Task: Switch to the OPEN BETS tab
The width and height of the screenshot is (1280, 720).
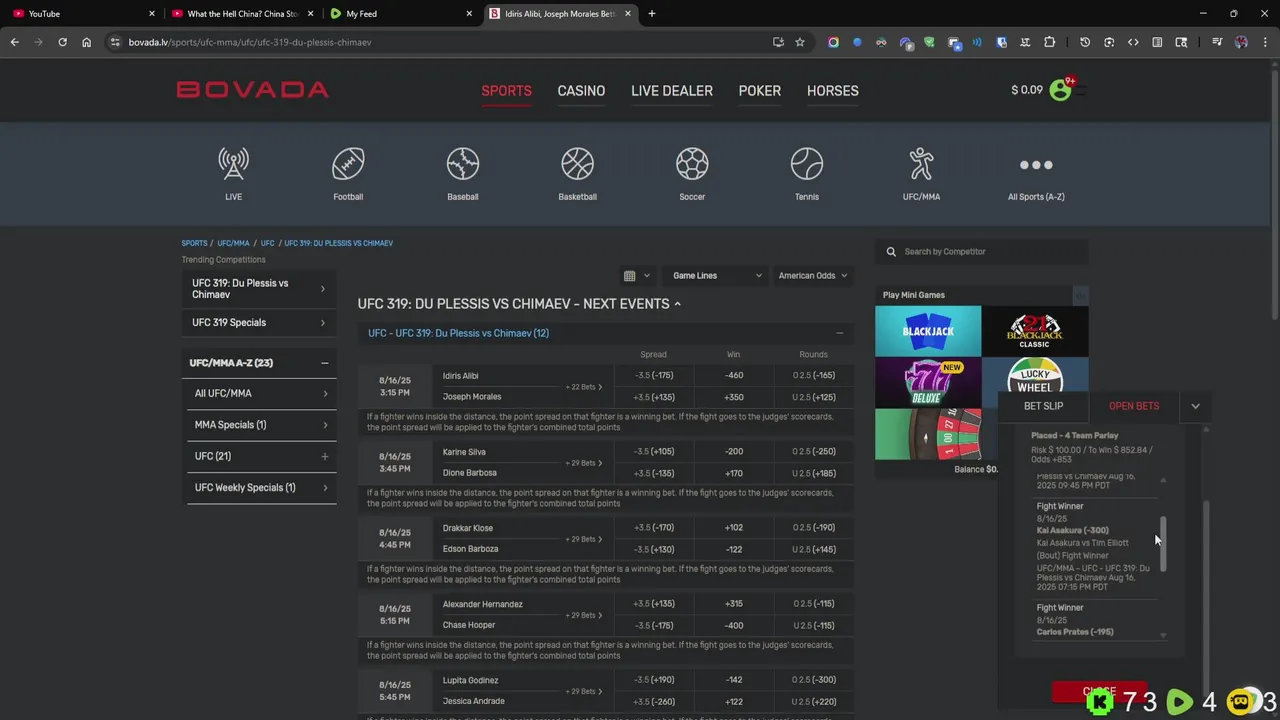Action: click(x=1134, y=406)
